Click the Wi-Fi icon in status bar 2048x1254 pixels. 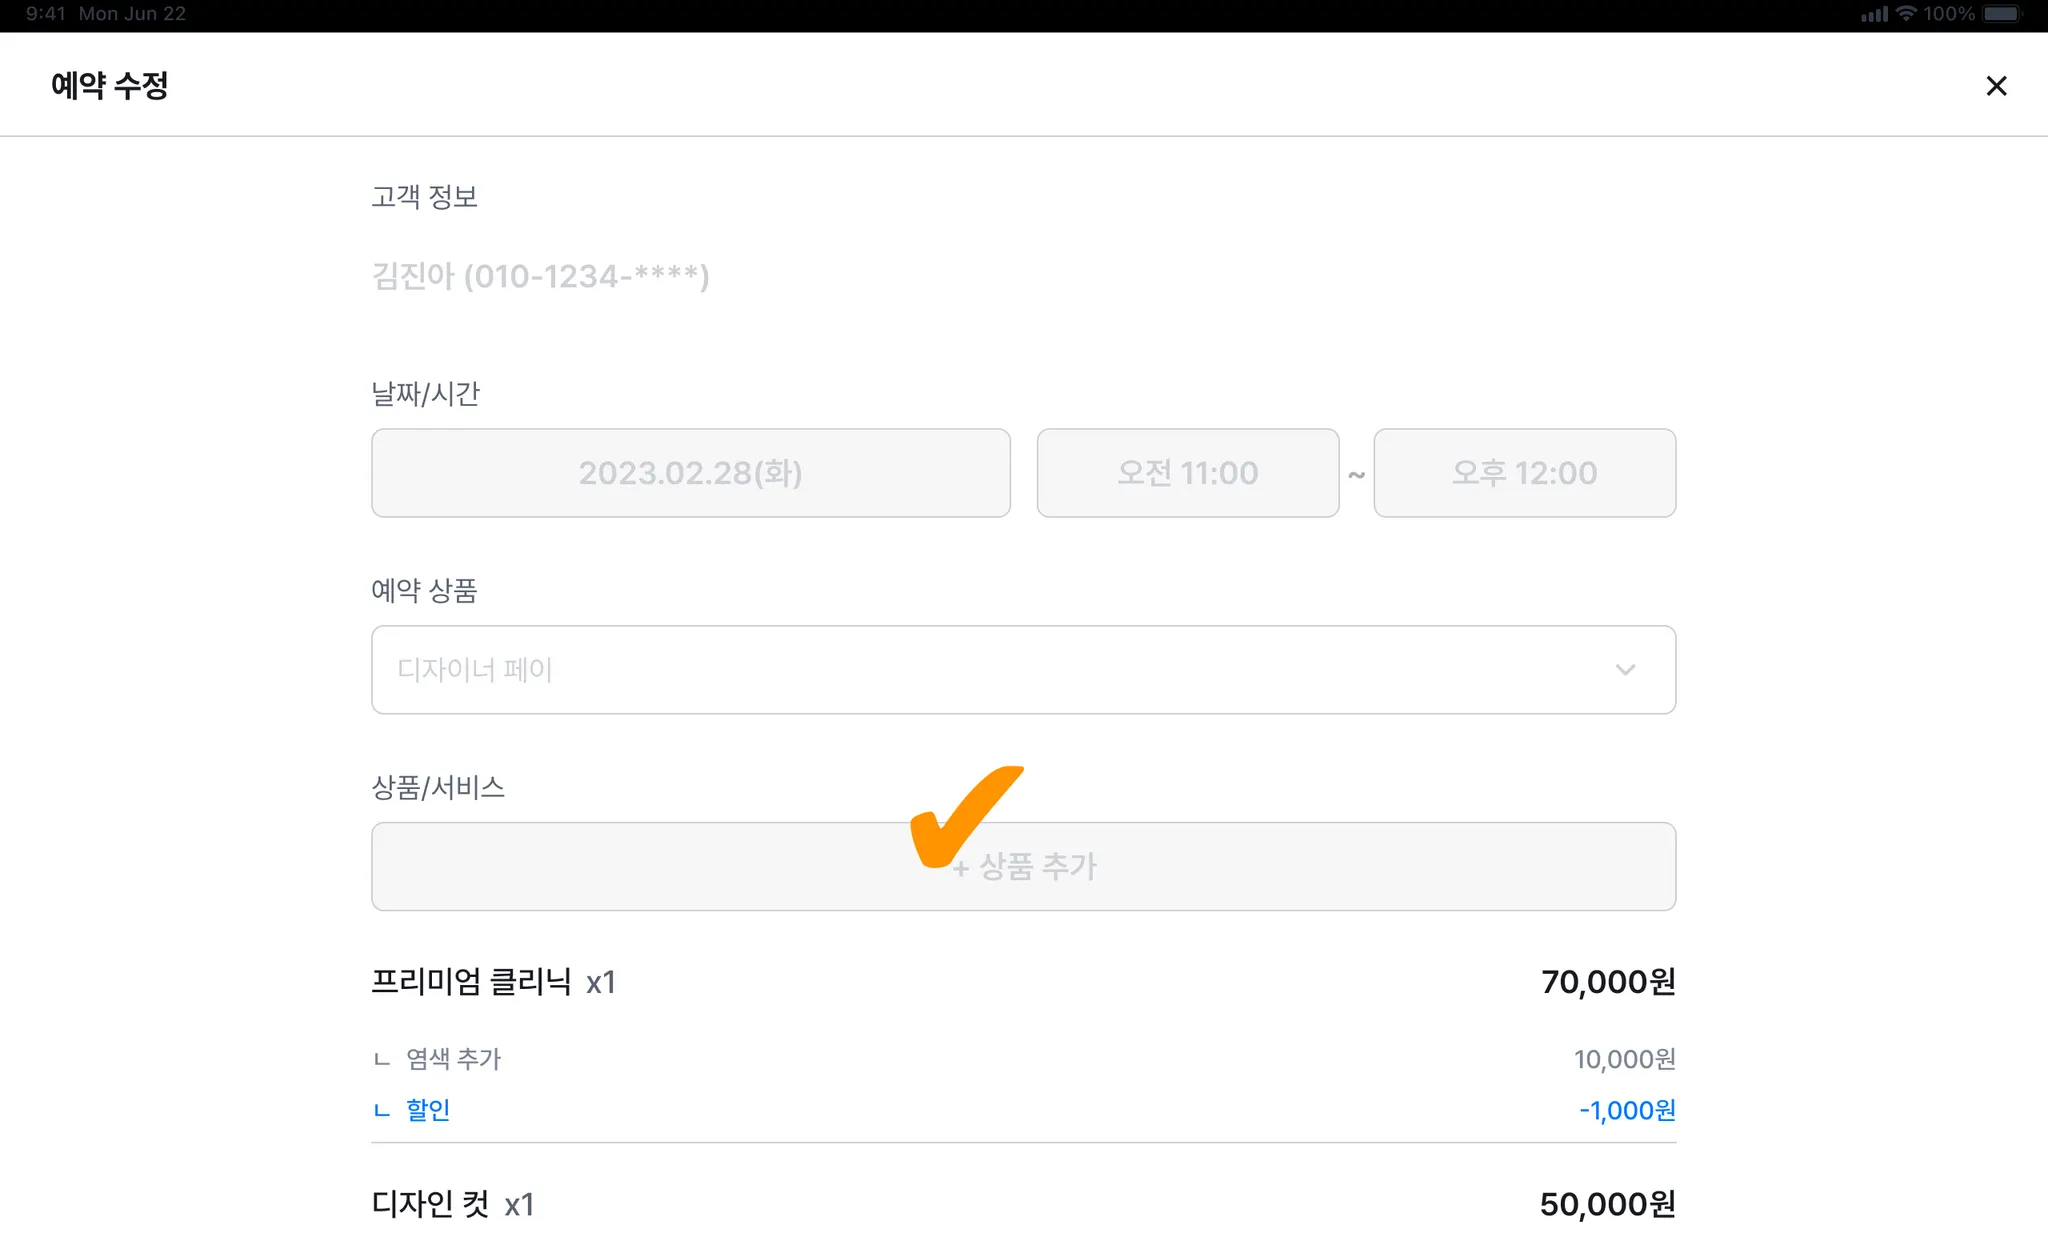tap(1906, 14)
